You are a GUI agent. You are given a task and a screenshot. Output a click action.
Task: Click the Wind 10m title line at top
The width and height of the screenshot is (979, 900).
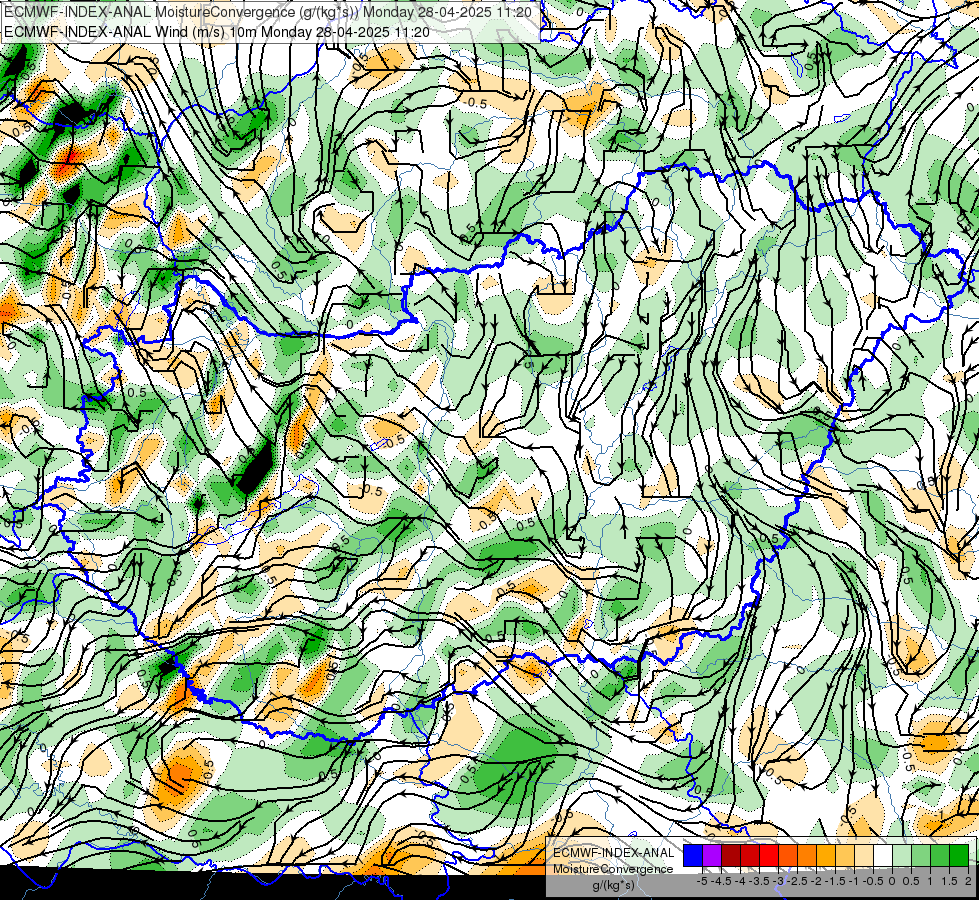click(217, 32)
